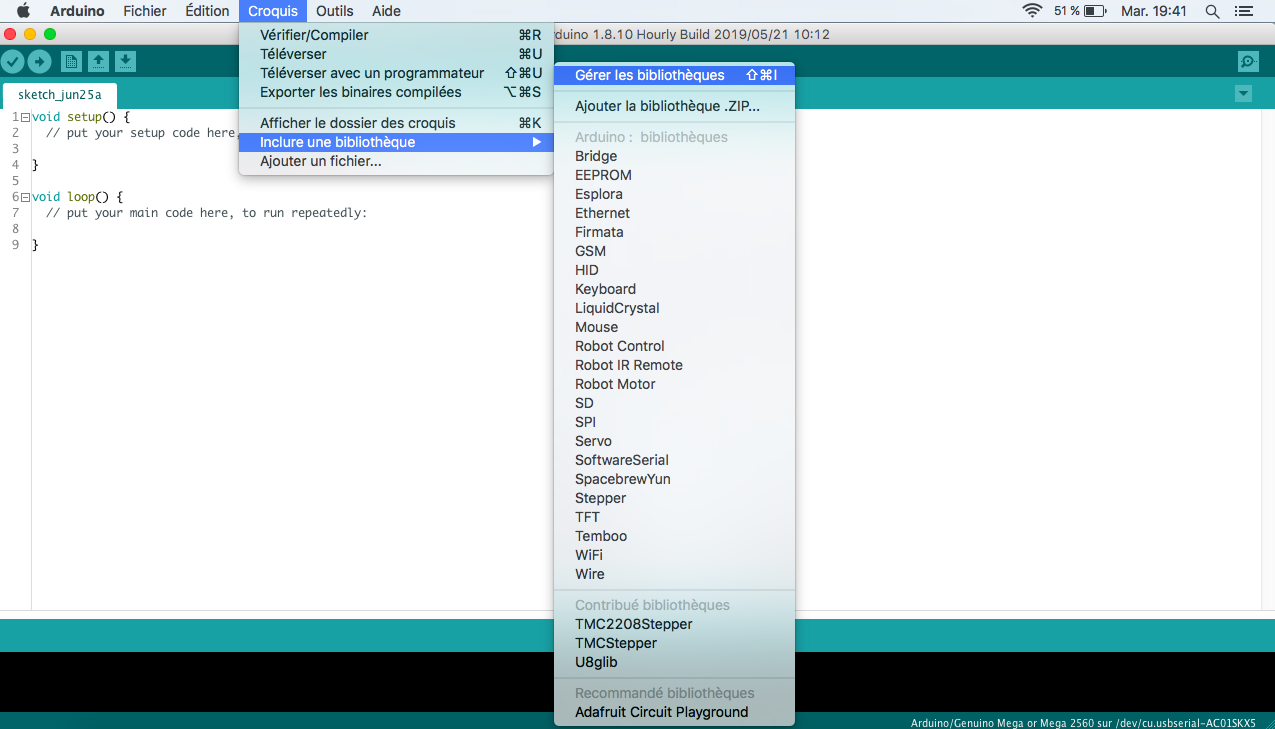Select Téléverser avec un programmateur
The width and height of the screenshot is (1275, 729).
[x=396, y=73]
